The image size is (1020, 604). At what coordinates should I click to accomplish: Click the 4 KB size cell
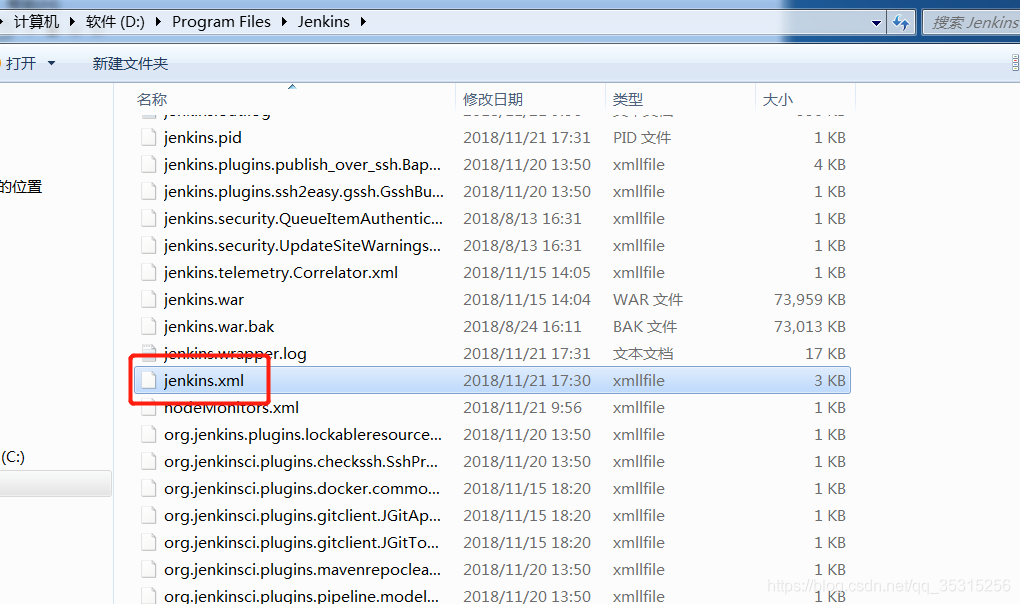pos(829,165)
